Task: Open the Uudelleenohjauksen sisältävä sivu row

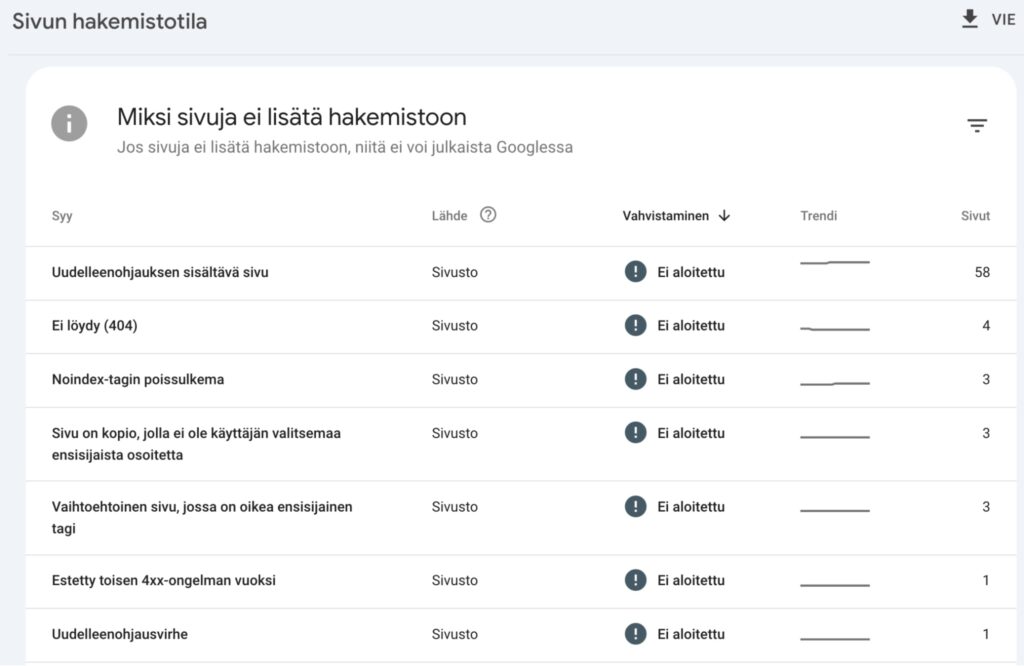Action: [x=160, y=272]
